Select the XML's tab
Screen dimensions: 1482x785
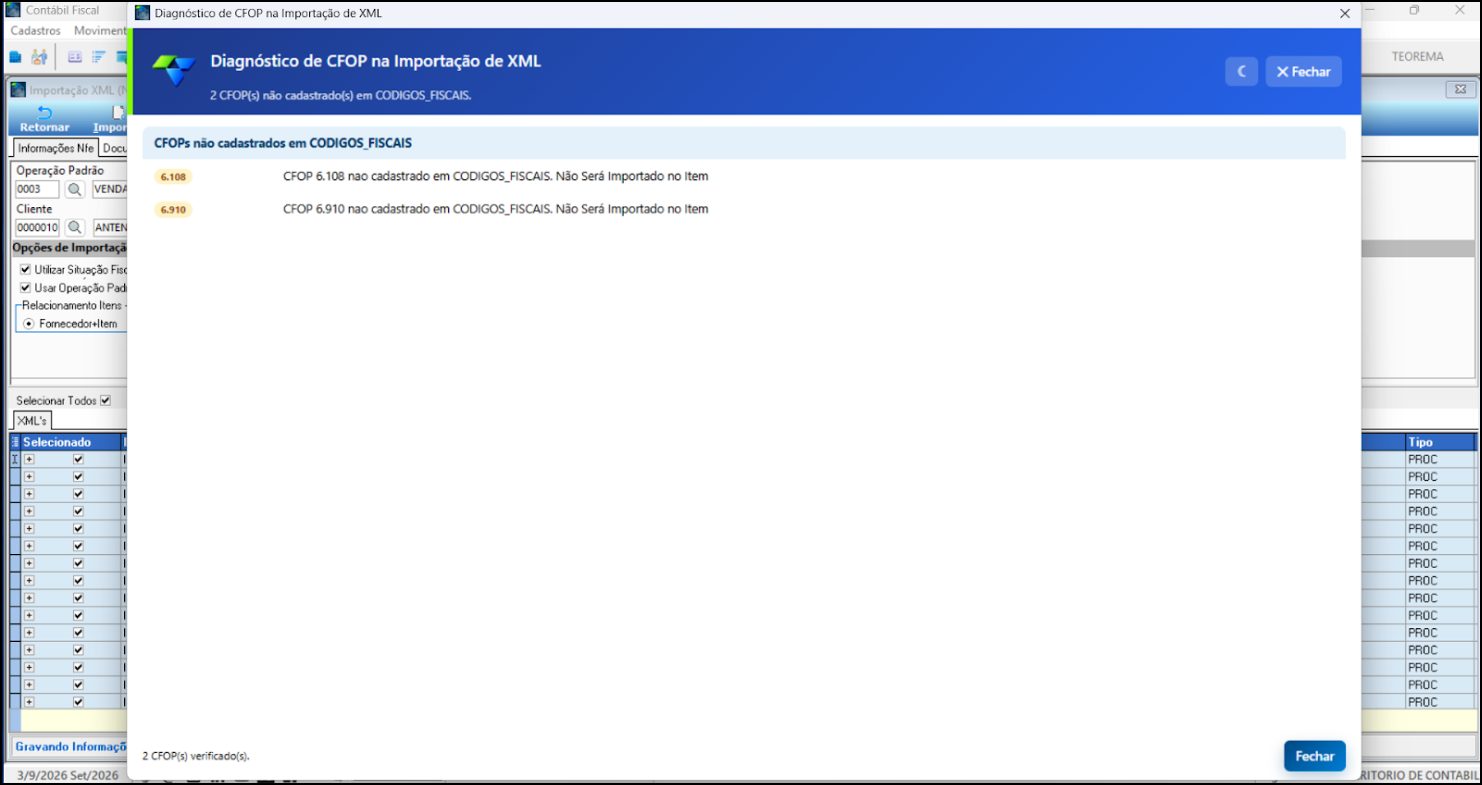[32, 421]
